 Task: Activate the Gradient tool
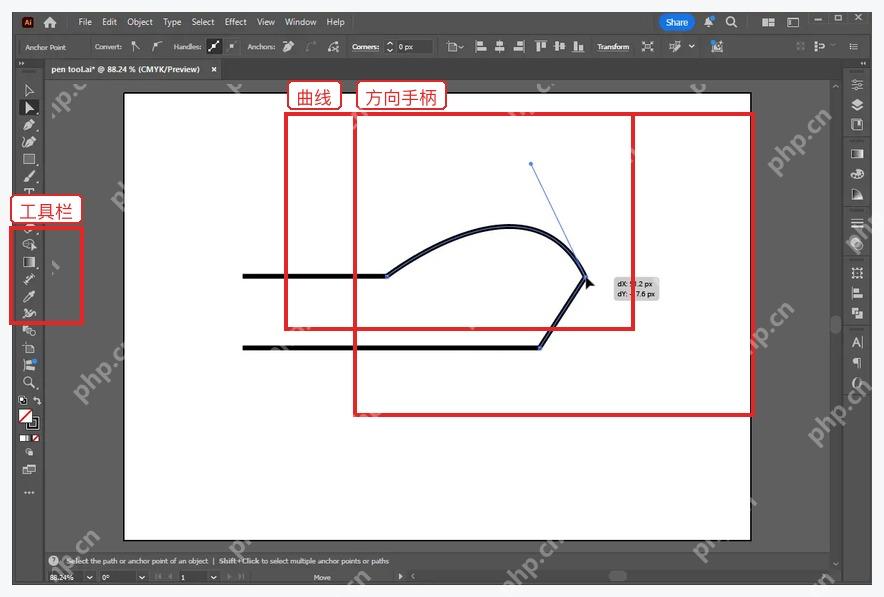(29, 262)
